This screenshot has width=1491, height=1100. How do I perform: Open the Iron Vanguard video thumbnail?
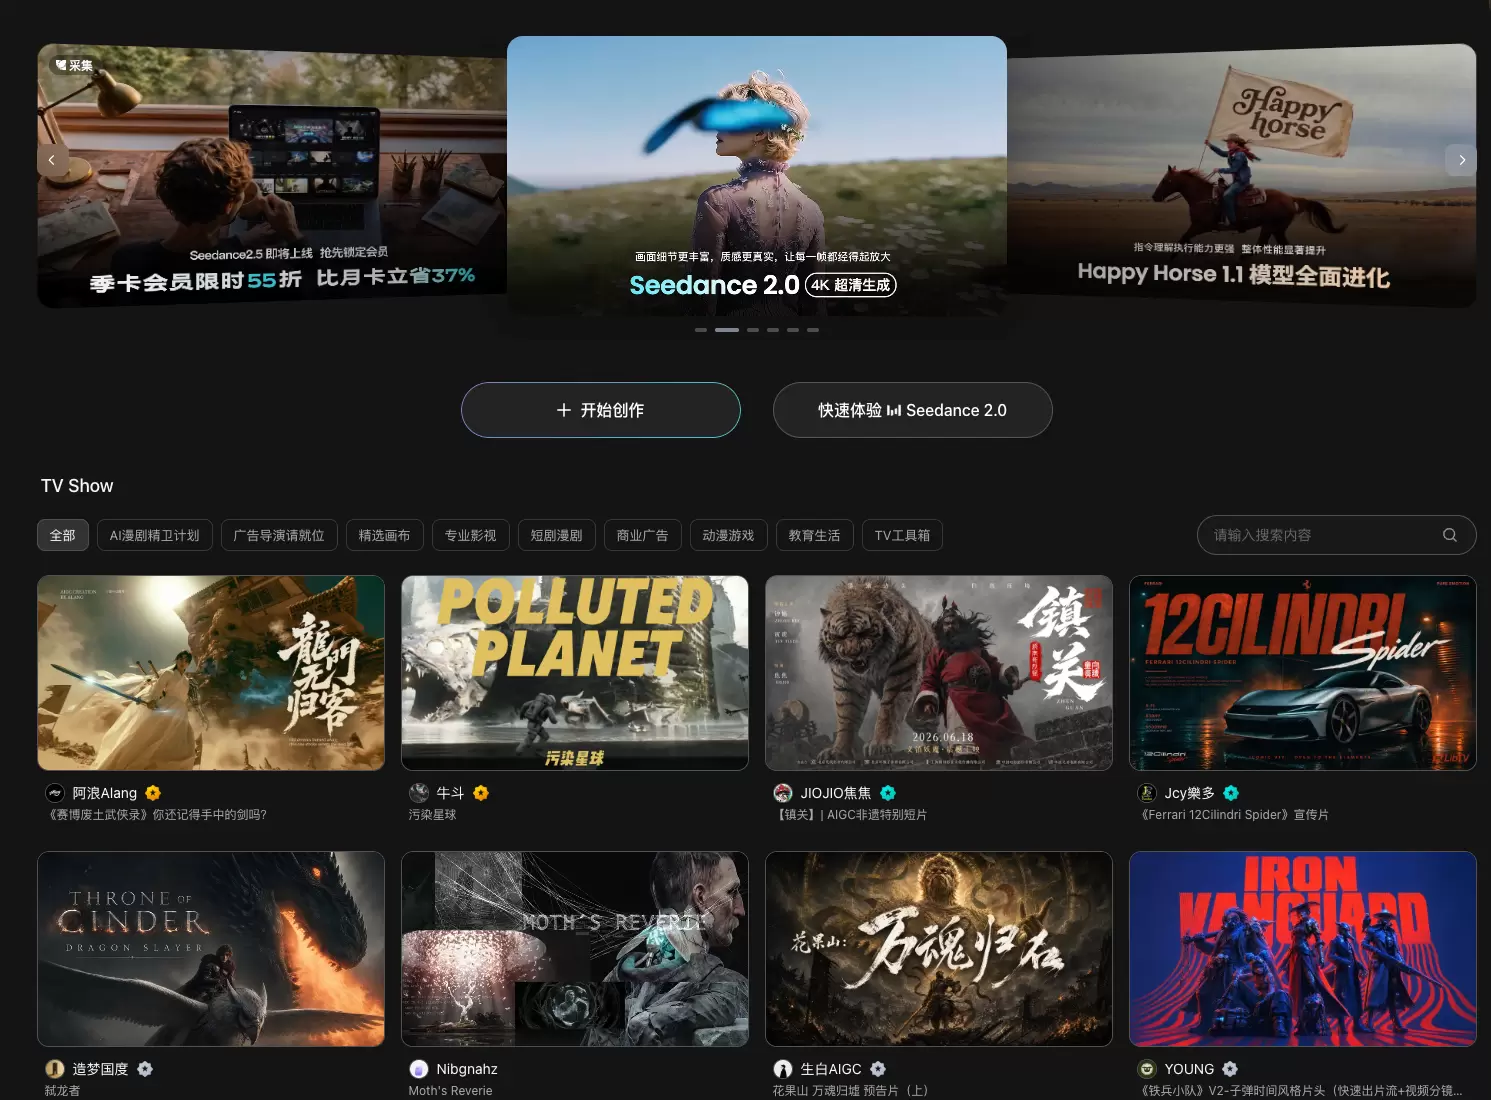[x=1303, y=949]
